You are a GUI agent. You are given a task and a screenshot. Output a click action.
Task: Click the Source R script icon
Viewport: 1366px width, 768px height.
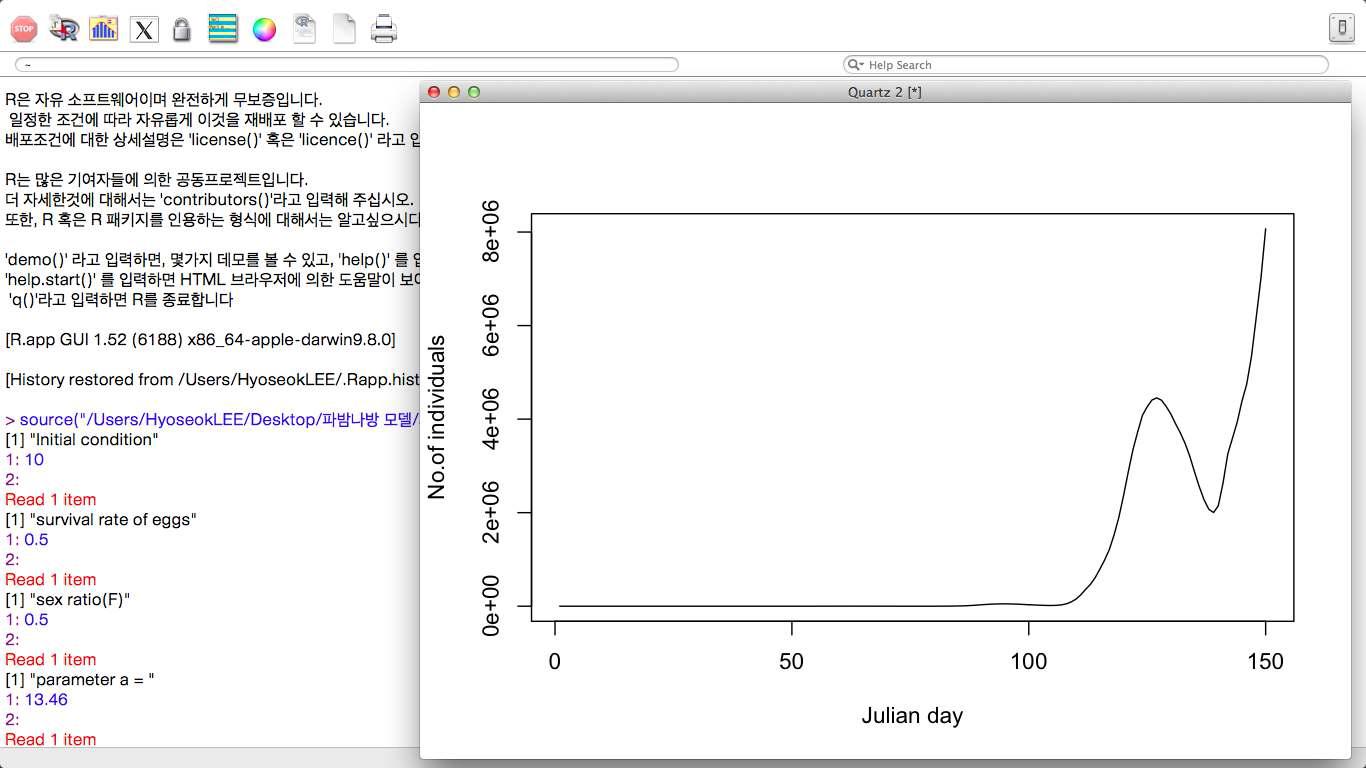click(x=64, y=29)
